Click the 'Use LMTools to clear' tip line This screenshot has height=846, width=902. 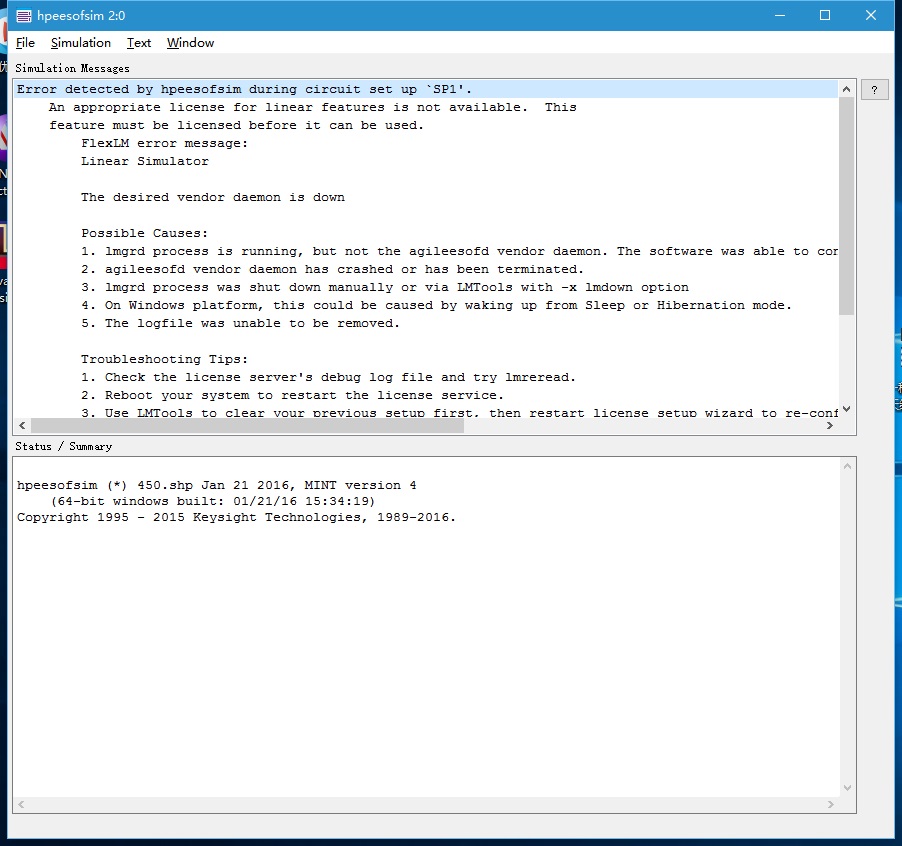pos(459,412)
